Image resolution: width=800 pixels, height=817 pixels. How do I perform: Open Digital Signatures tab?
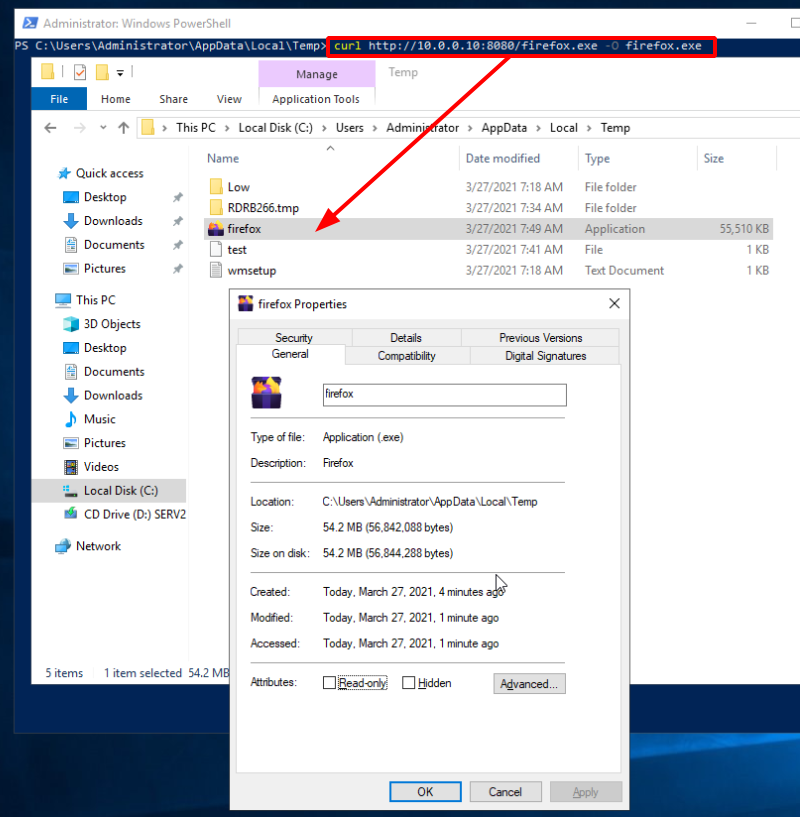point(545,356)
